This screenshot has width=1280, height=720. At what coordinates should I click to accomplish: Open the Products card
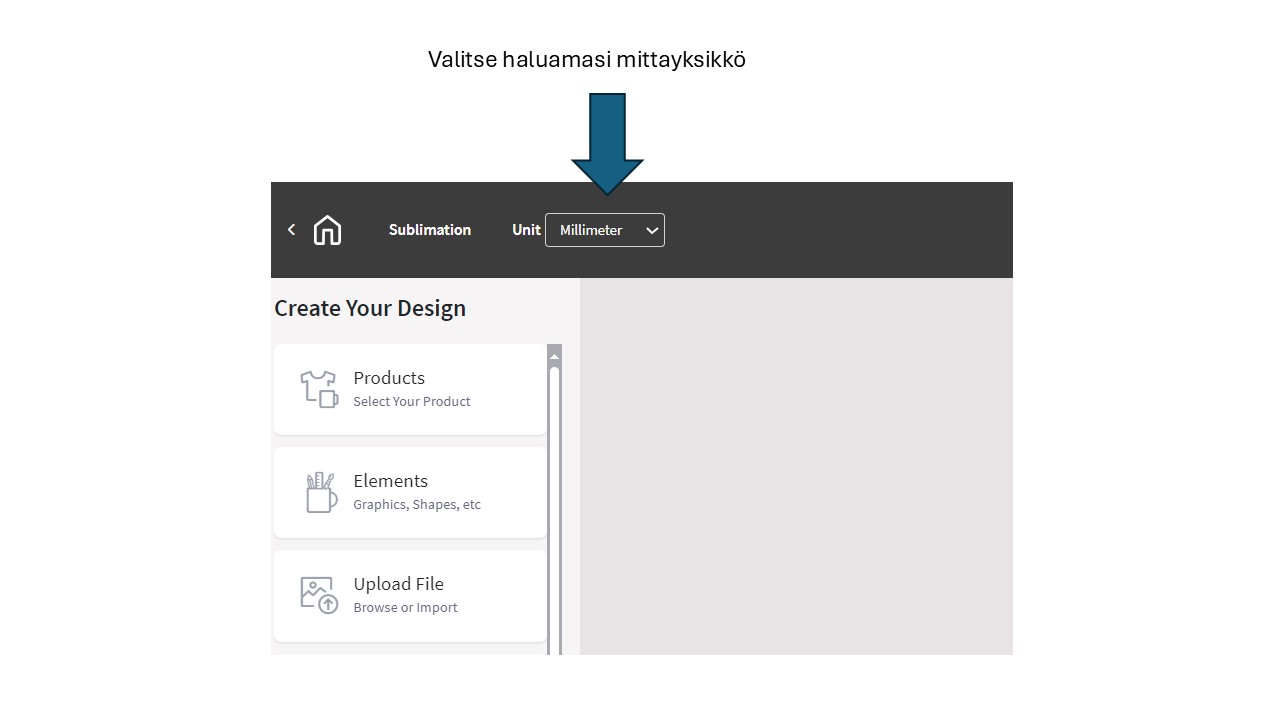pos(410,389)
